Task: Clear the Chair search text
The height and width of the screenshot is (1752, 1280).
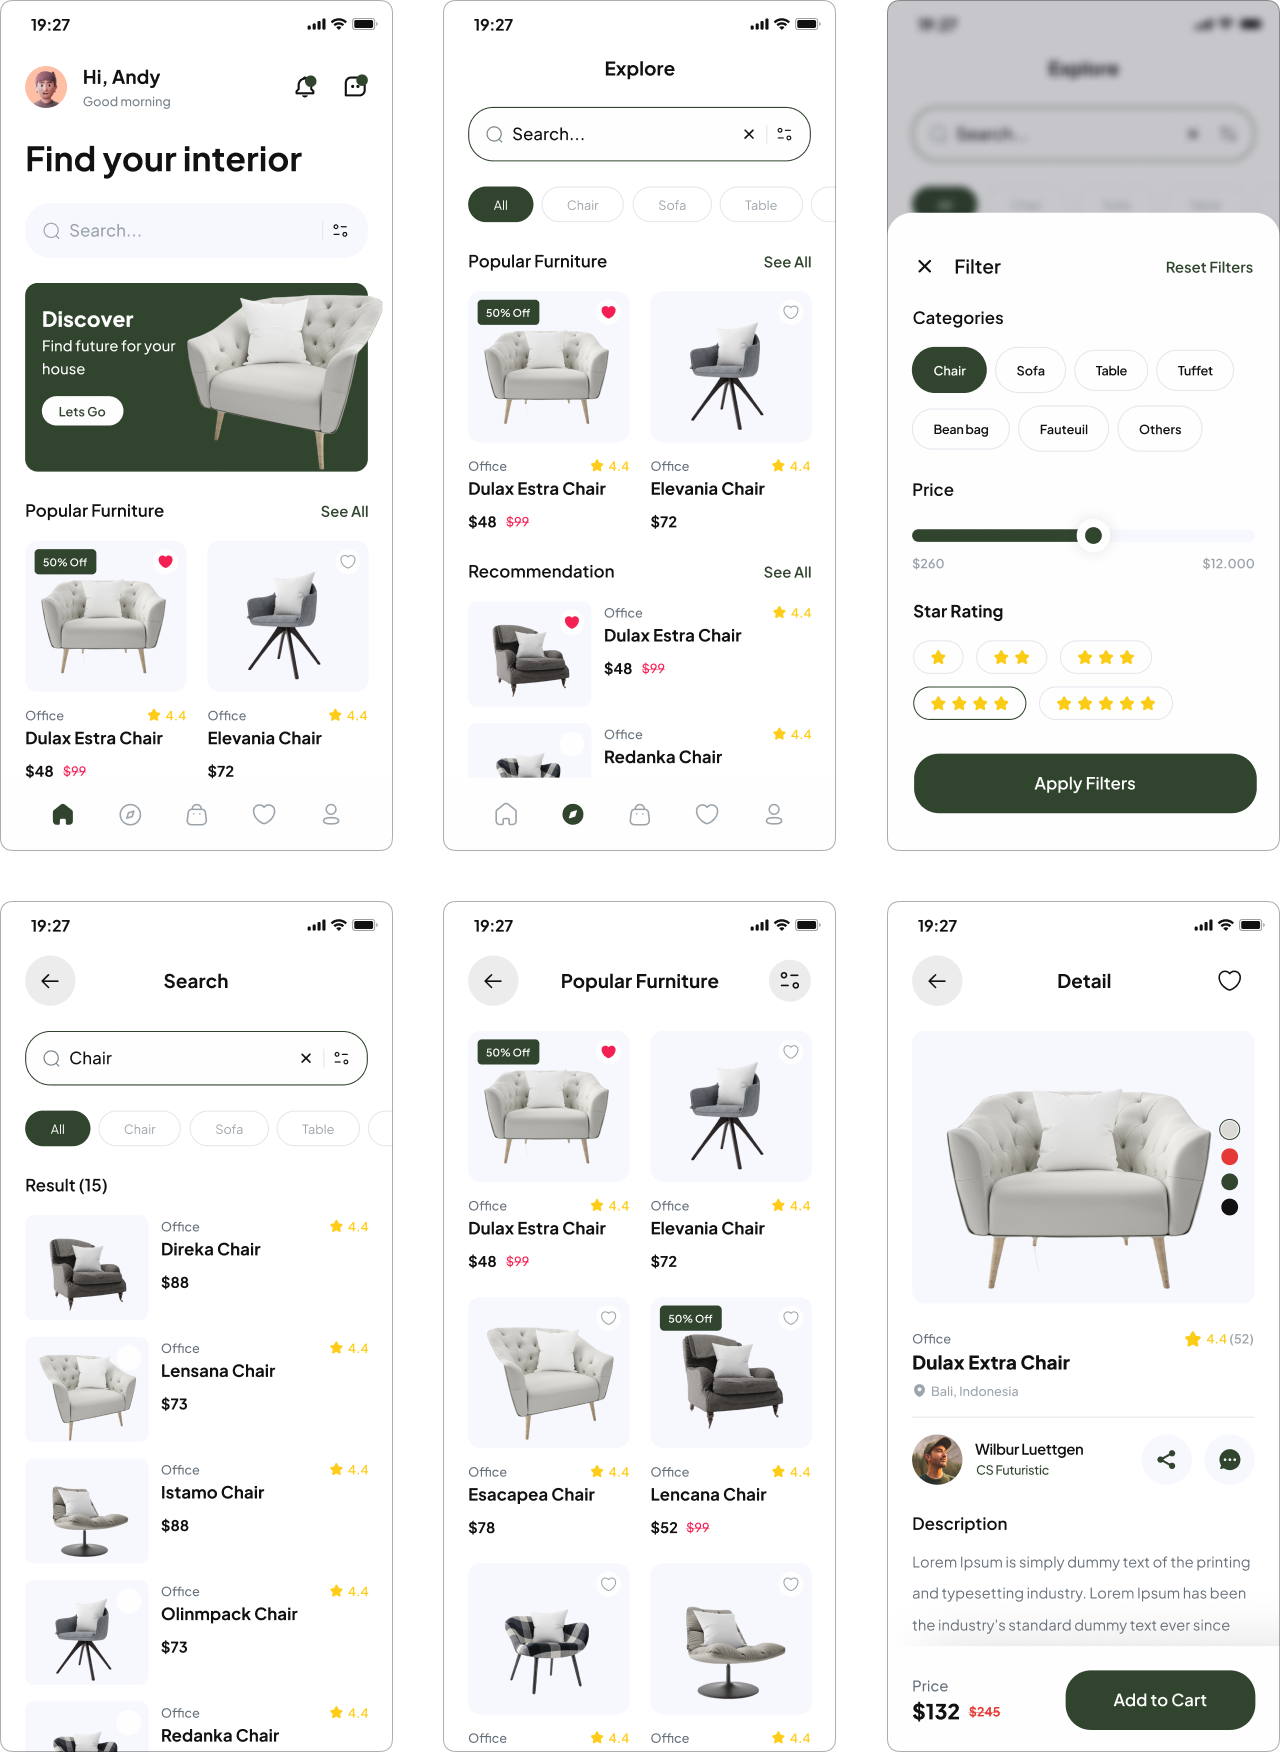Action: [x=306, y=1058]
